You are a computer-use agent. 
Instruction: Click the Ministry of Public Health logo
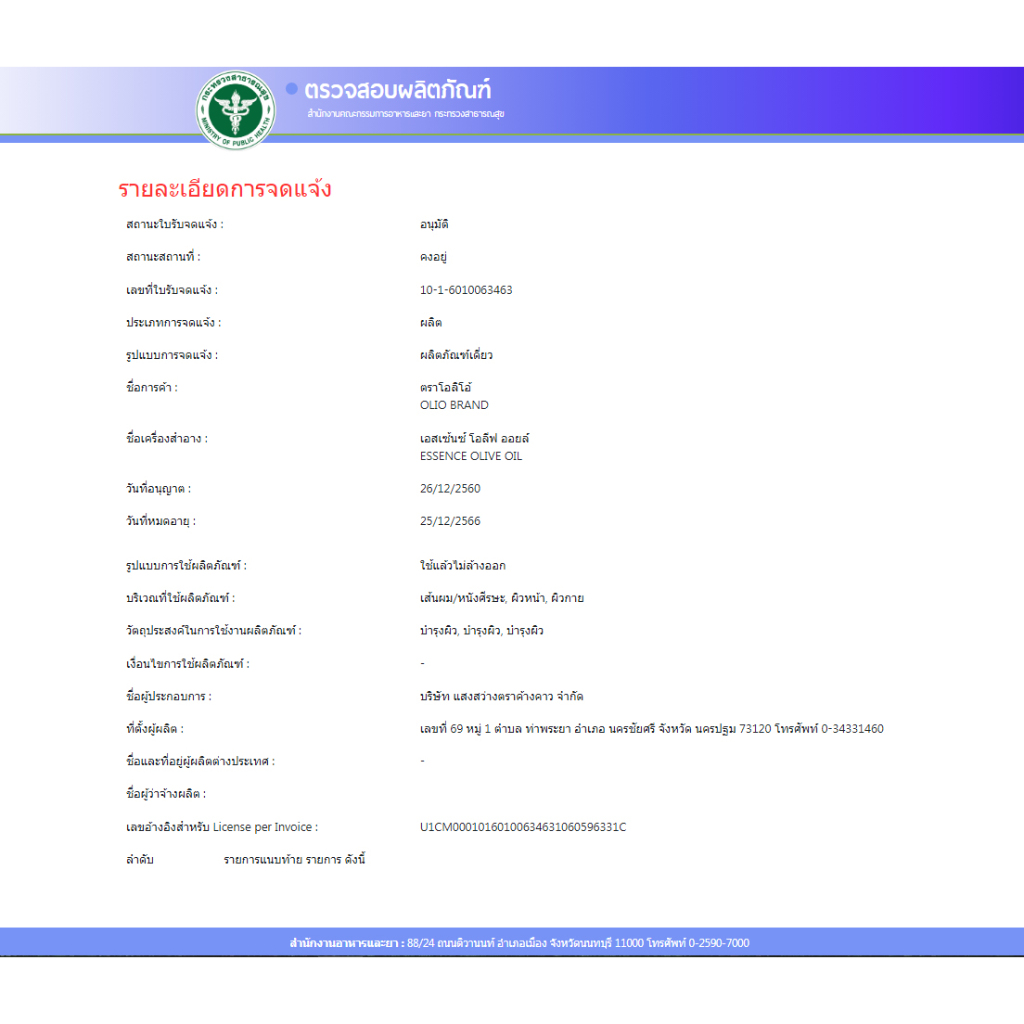(236, 110)
